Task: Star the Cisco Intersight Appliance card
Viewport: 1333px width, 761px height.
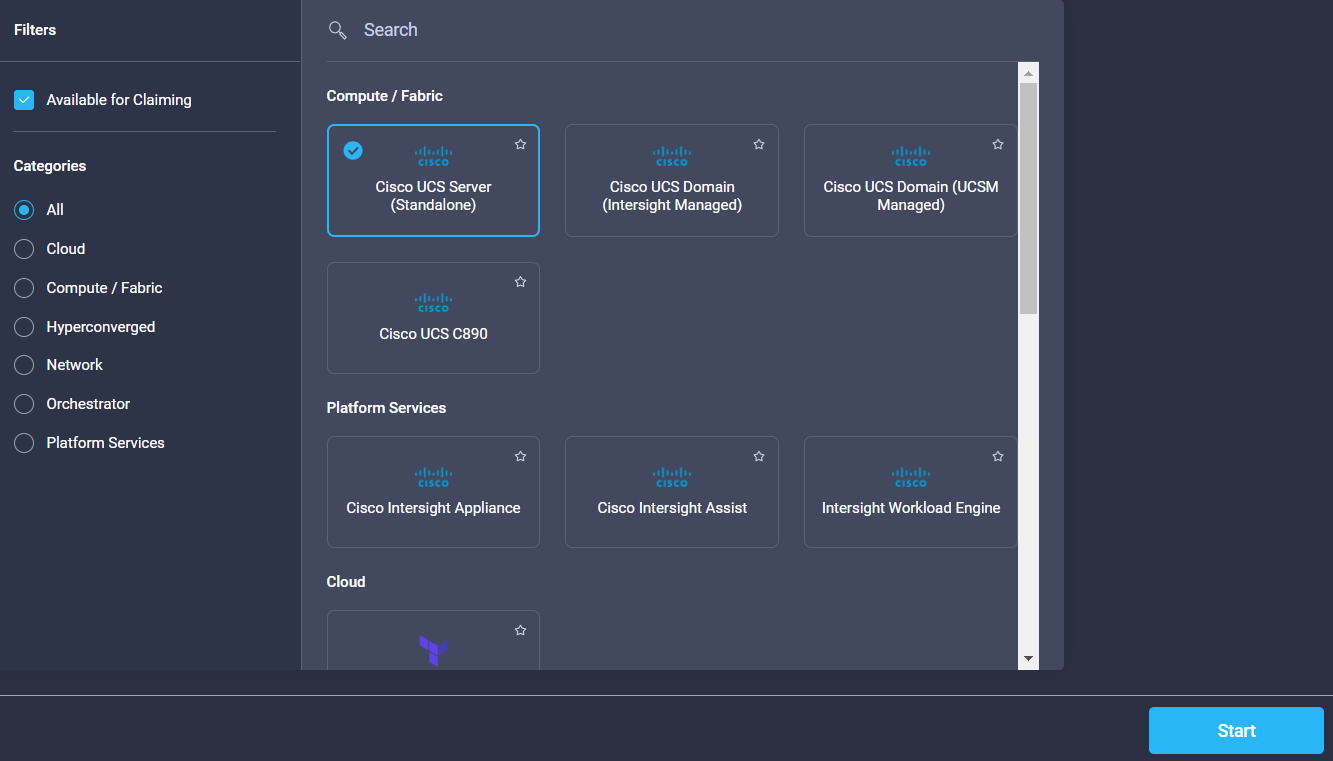Action: point(520,456)
